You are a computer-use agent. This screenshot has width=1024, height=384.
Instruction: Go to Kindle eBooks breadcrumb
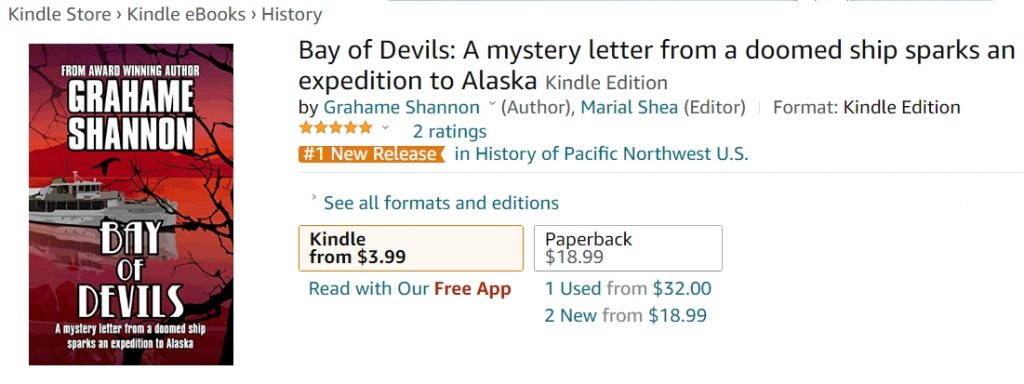[x=186, y=15]
